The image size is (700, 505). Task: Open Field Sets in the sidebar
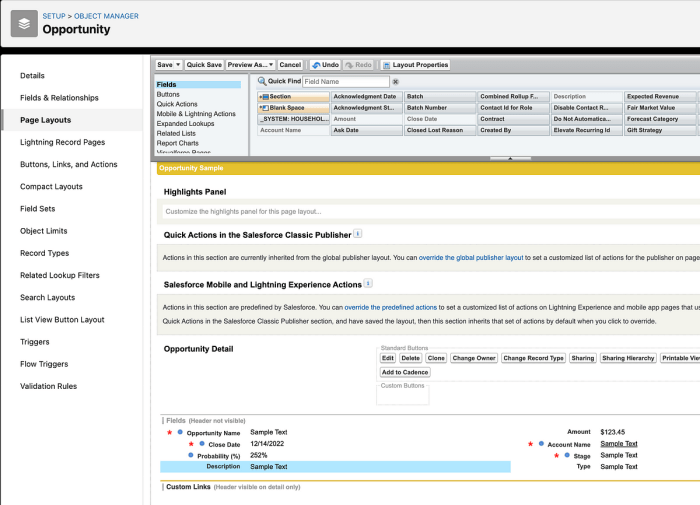pos(38,209)
